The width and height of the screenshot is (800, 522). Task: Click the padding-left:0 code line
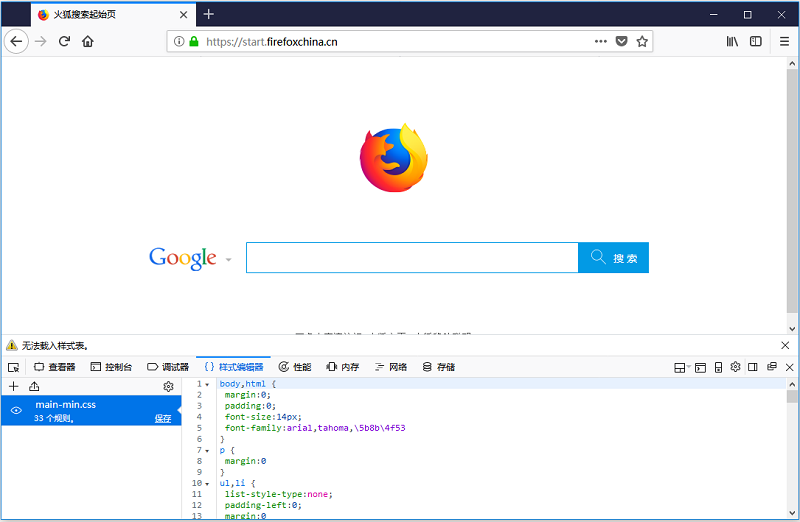click(x=263, y=505)
